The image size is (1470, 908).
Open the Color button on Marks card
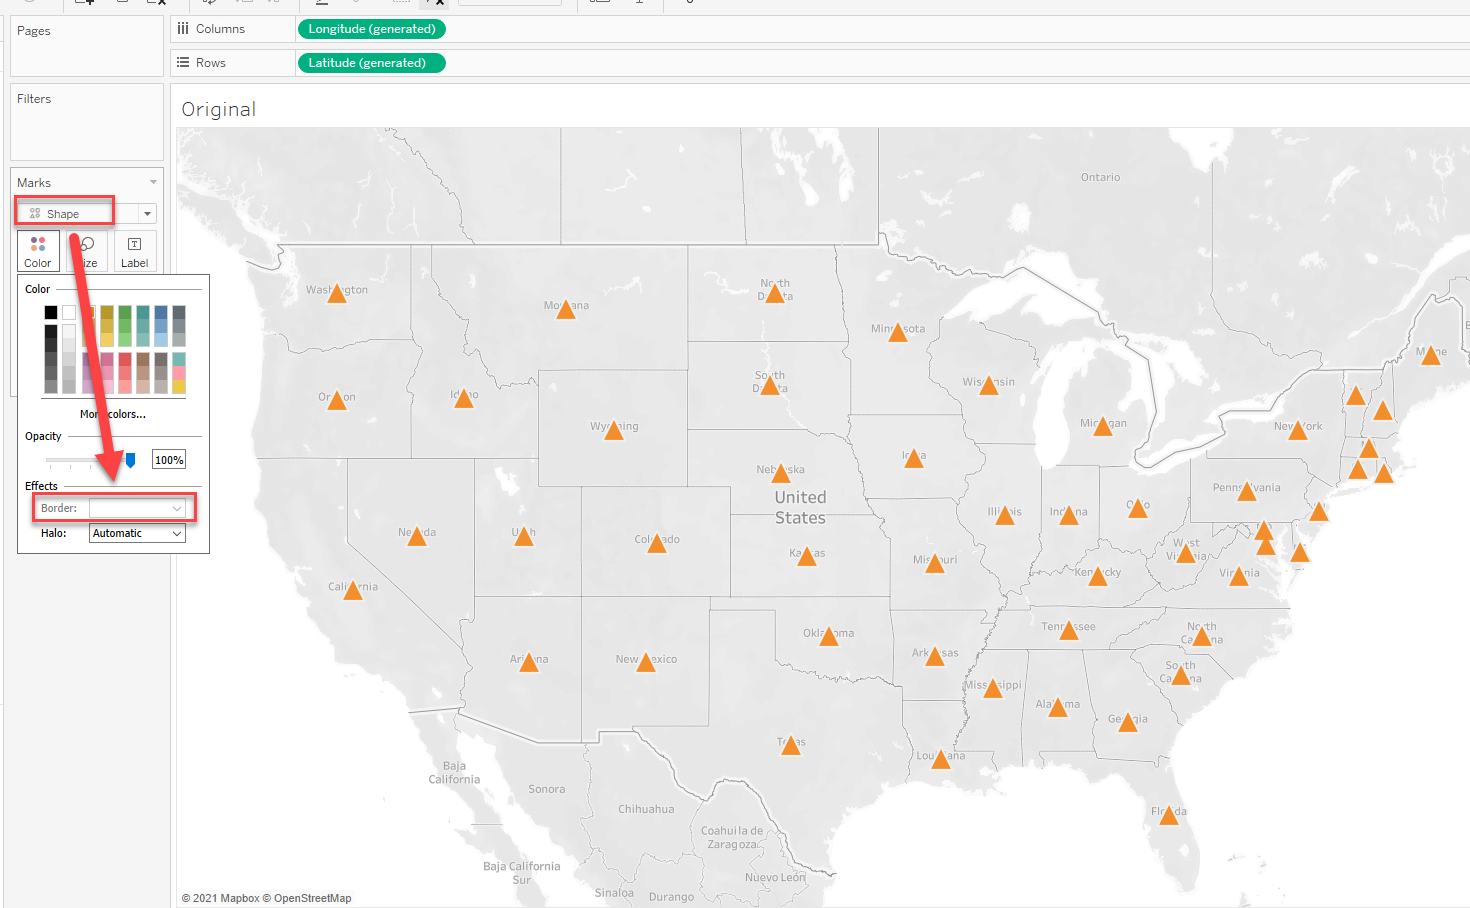38,251
